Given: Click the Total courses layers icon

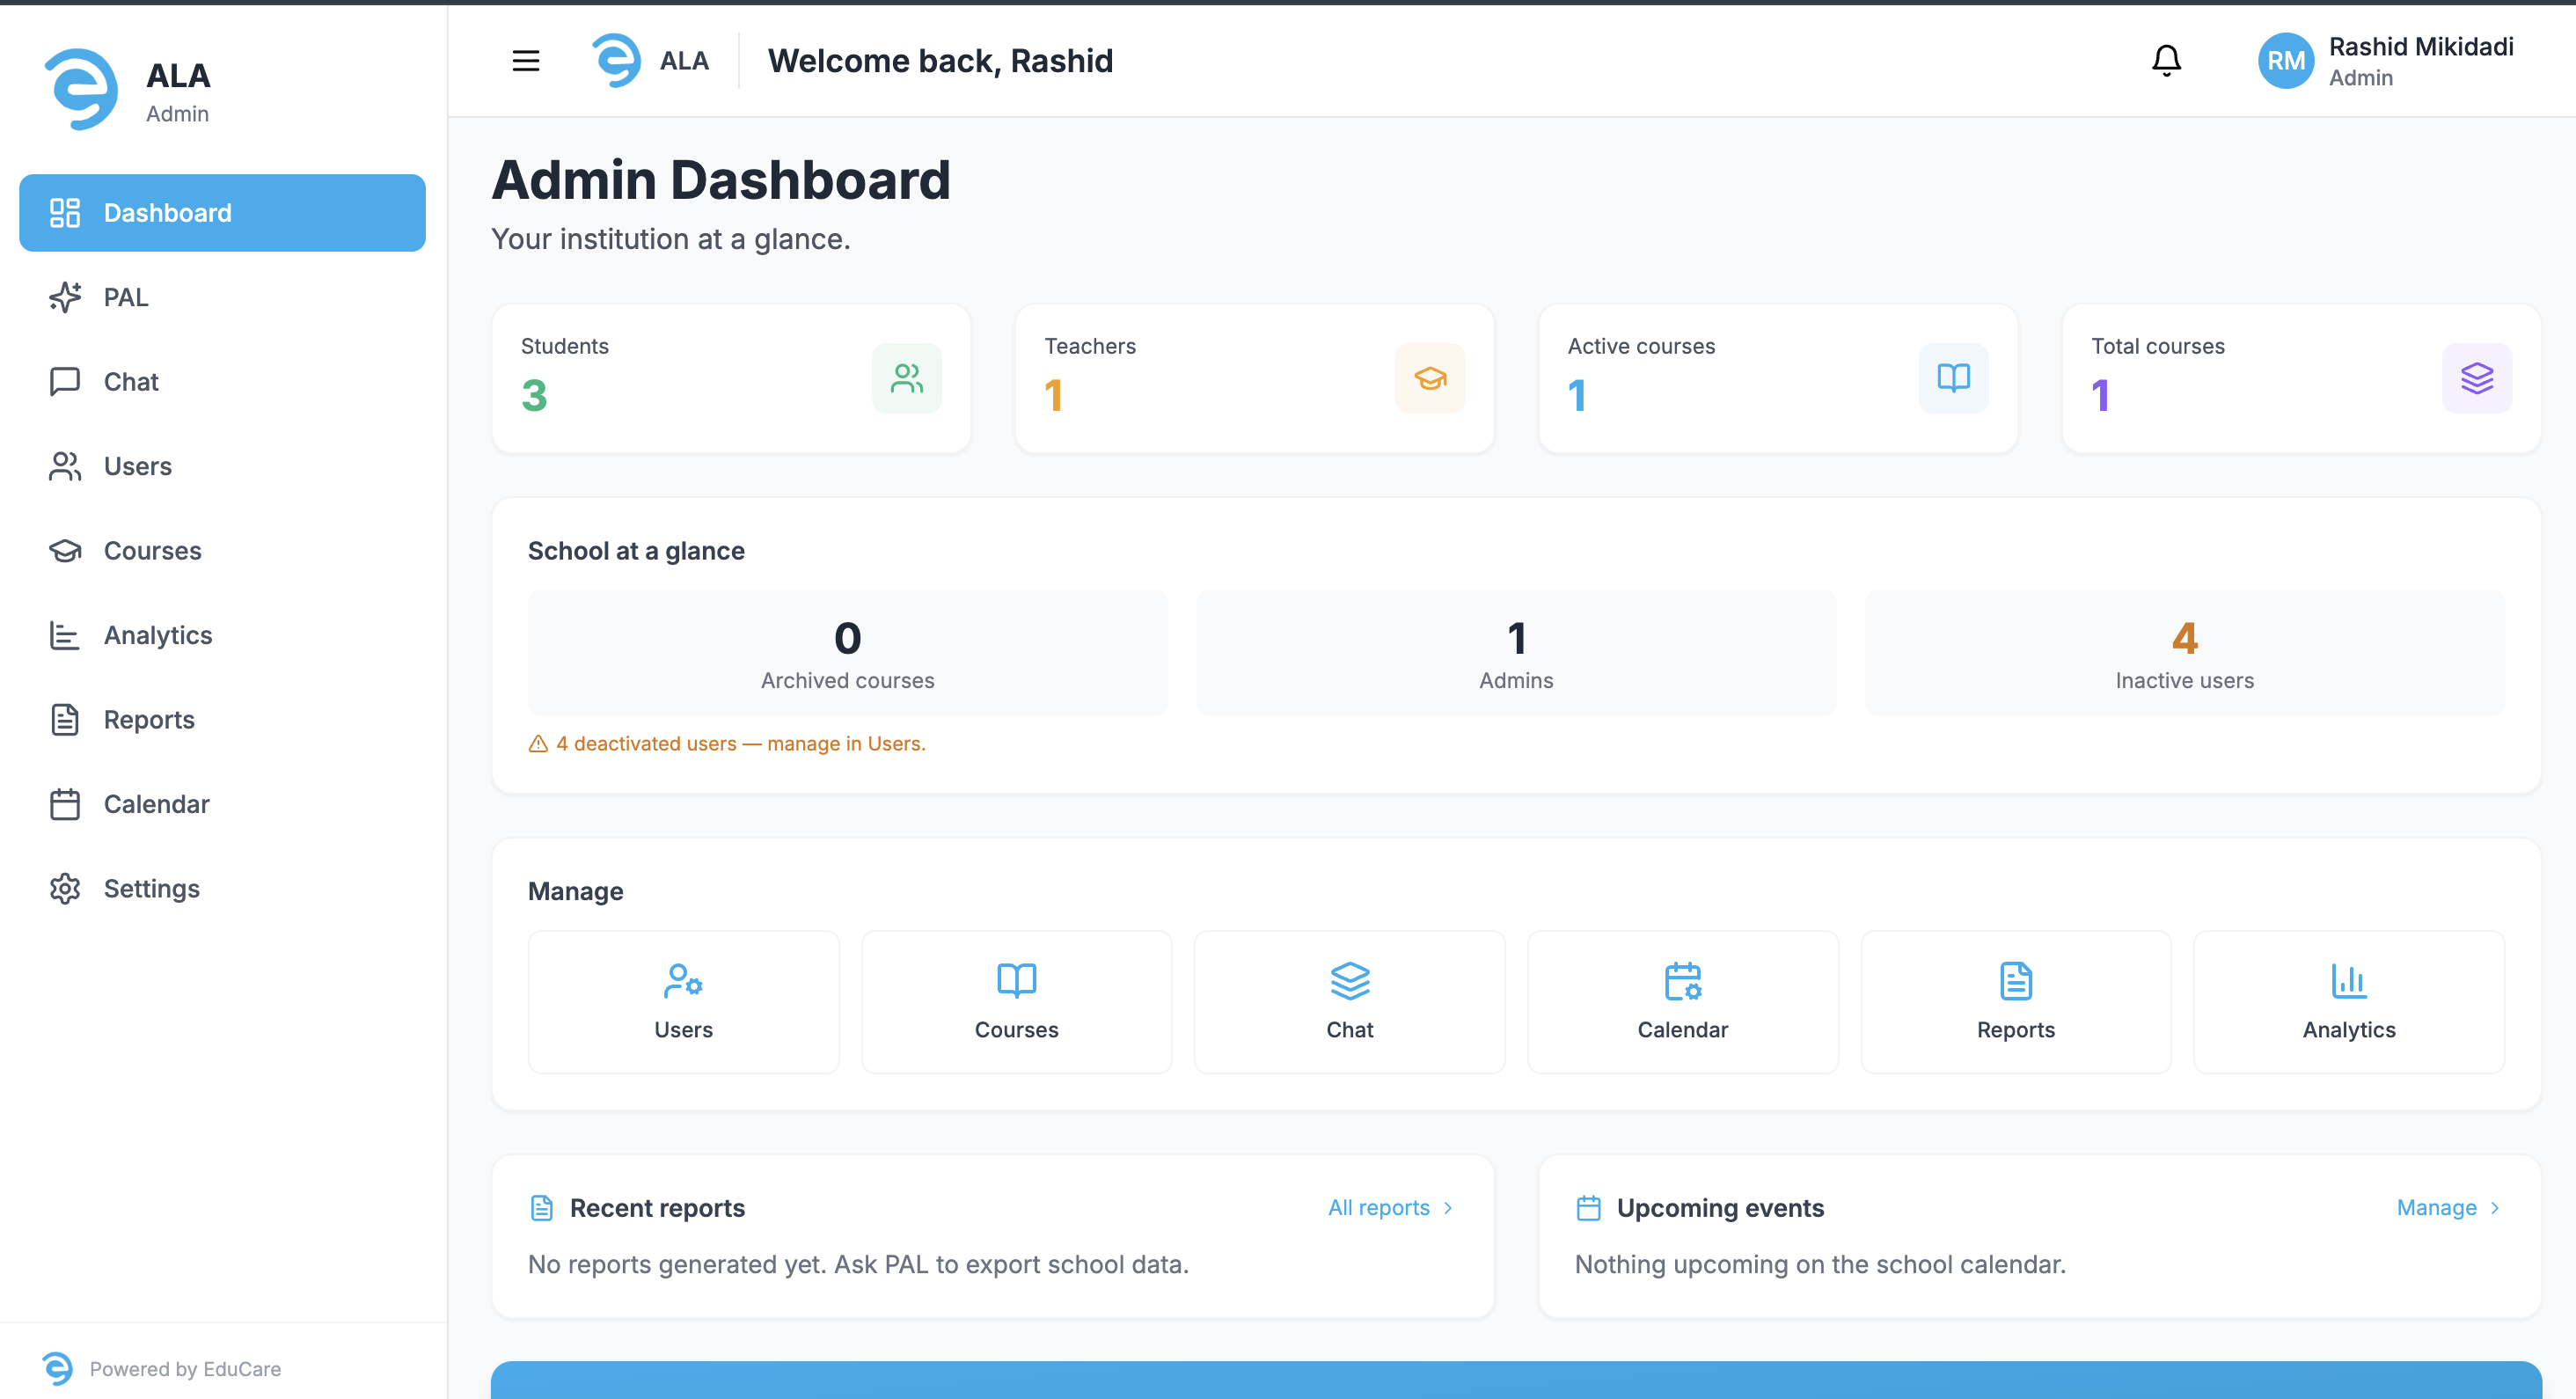Looking at the screenshot, I should pos(2477,378).
